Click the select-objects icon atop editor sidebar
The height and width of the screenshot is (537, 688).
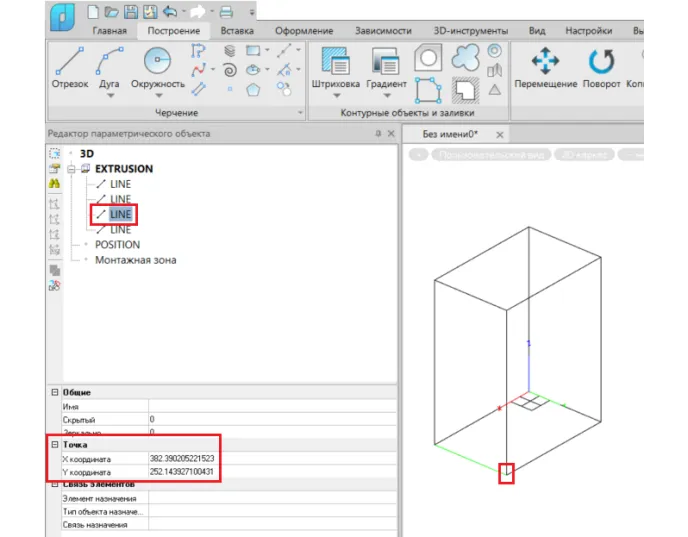(54, 154)
